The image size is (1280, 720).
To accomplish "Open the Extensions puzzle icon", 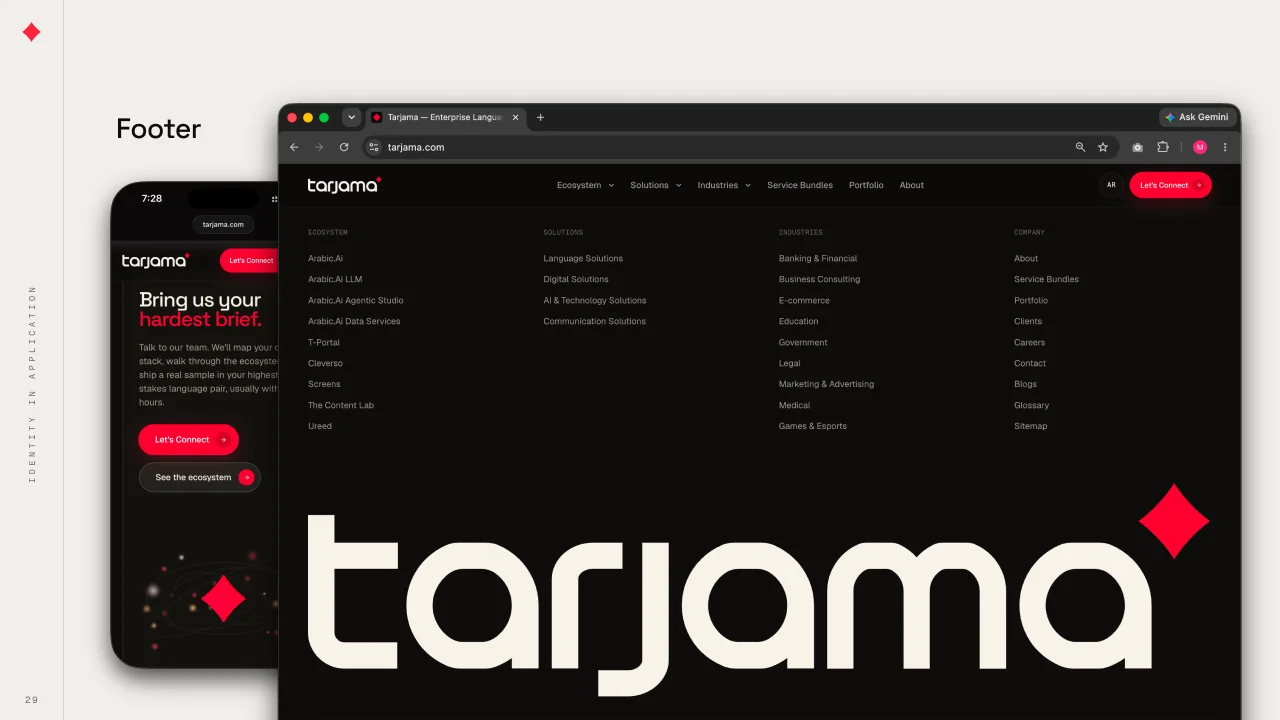I will coord(1163,147).
